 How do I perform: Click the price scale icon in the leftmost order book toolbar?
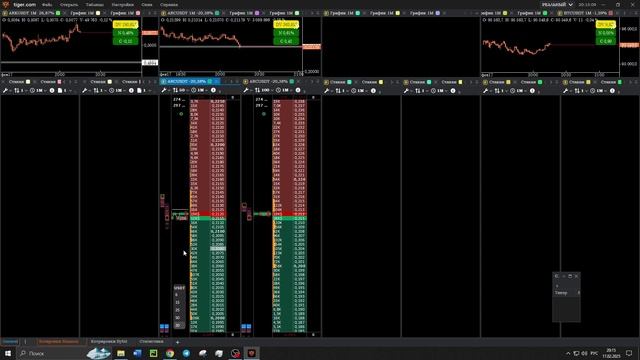(17, 90)
